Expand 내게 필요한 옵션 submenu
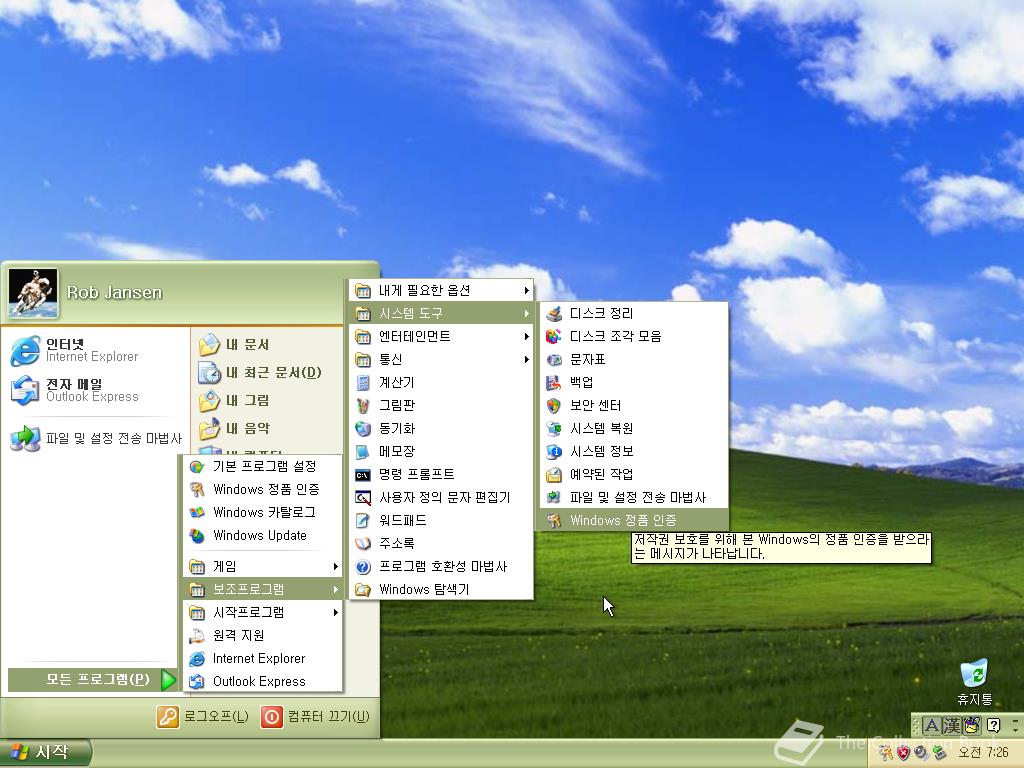 point(441,291)
